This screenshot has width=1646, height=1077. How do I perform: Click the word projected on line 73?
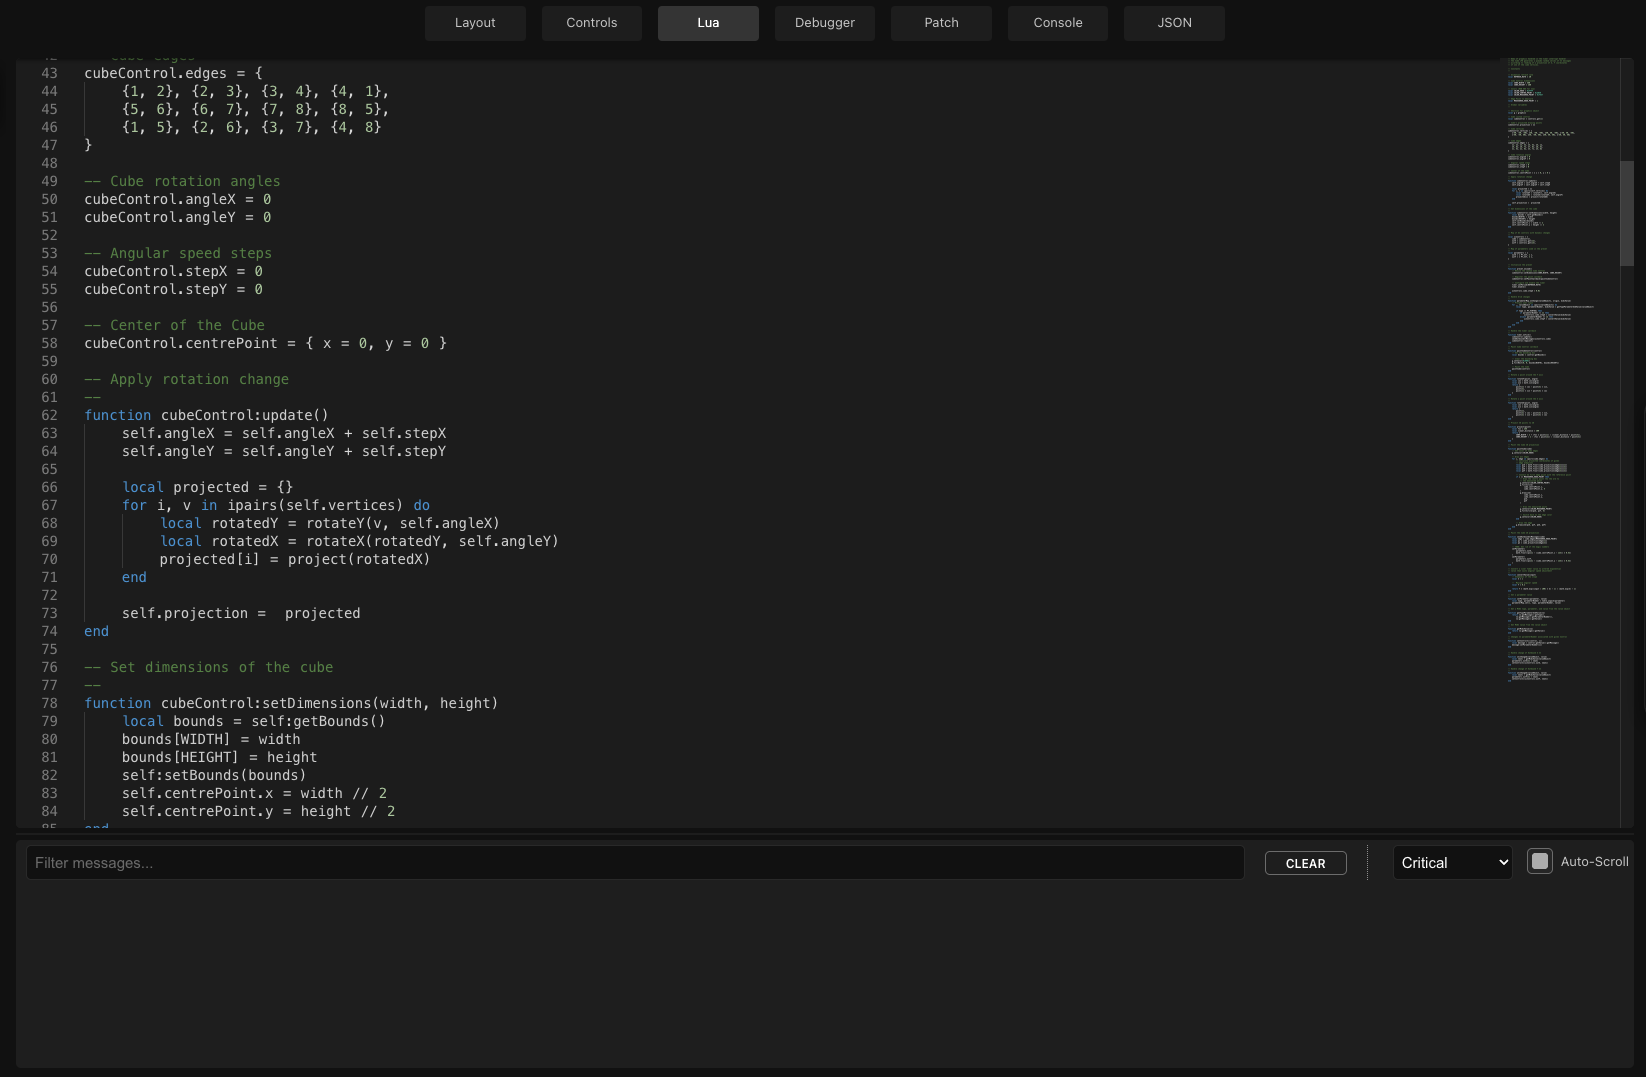322,613
